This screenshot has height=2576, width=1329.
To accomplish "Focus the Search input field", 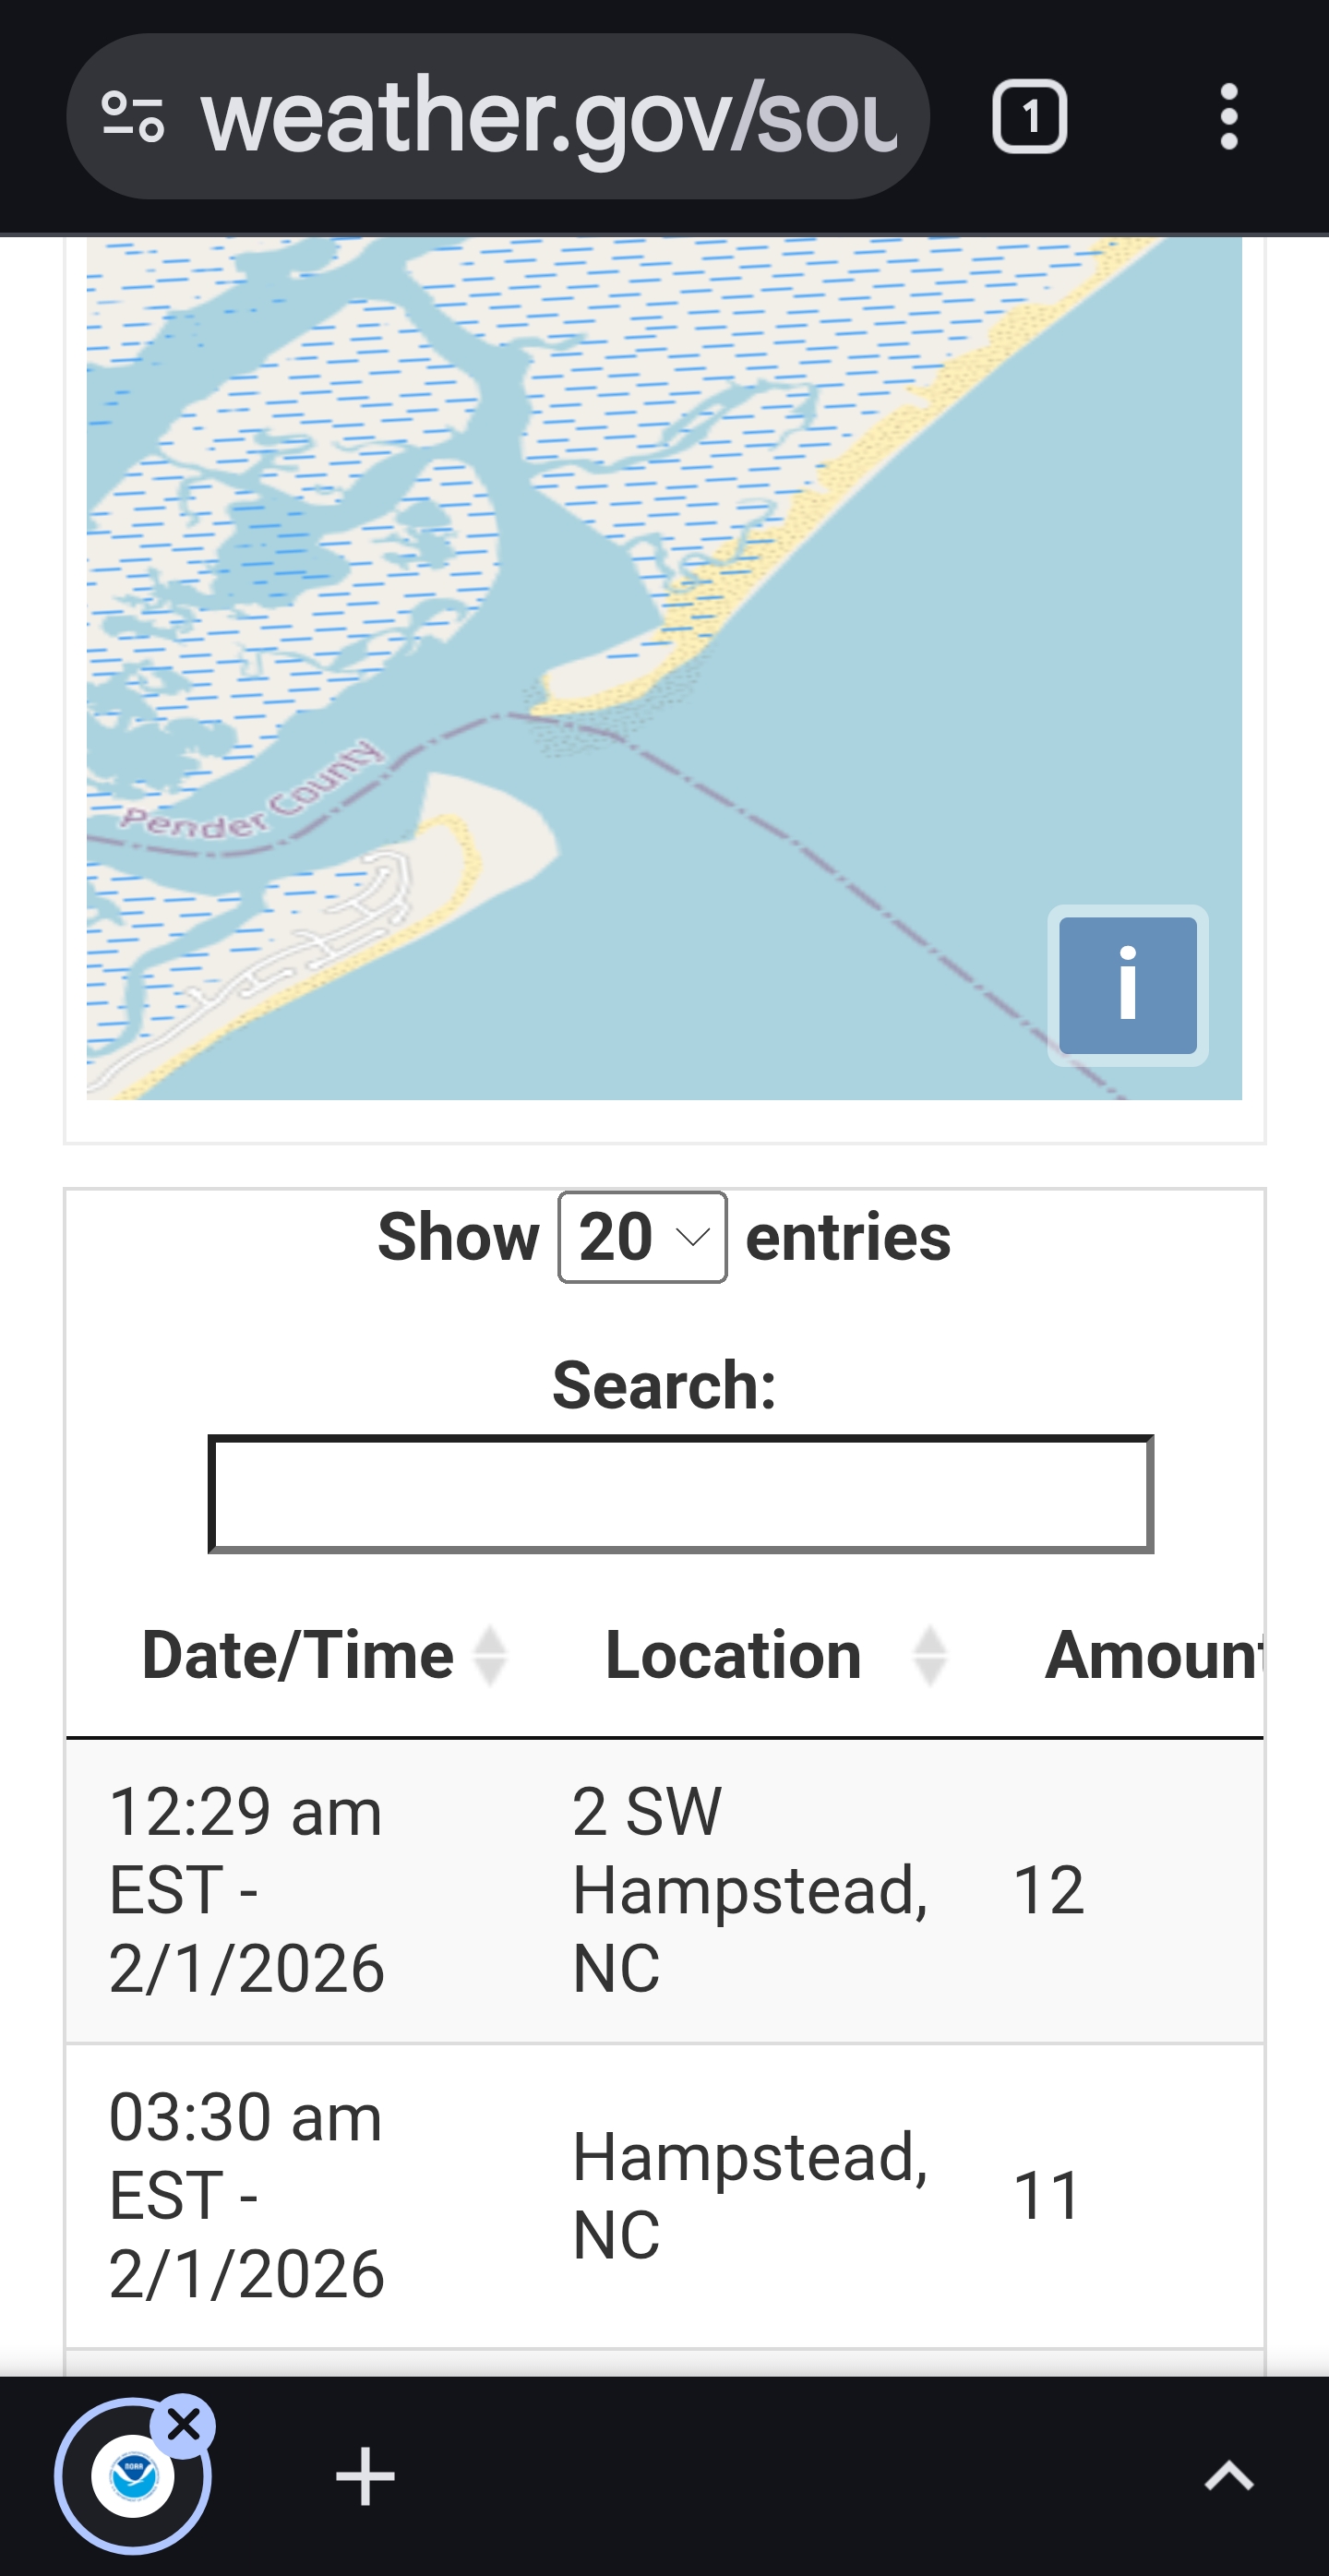I will point(680,1494).
